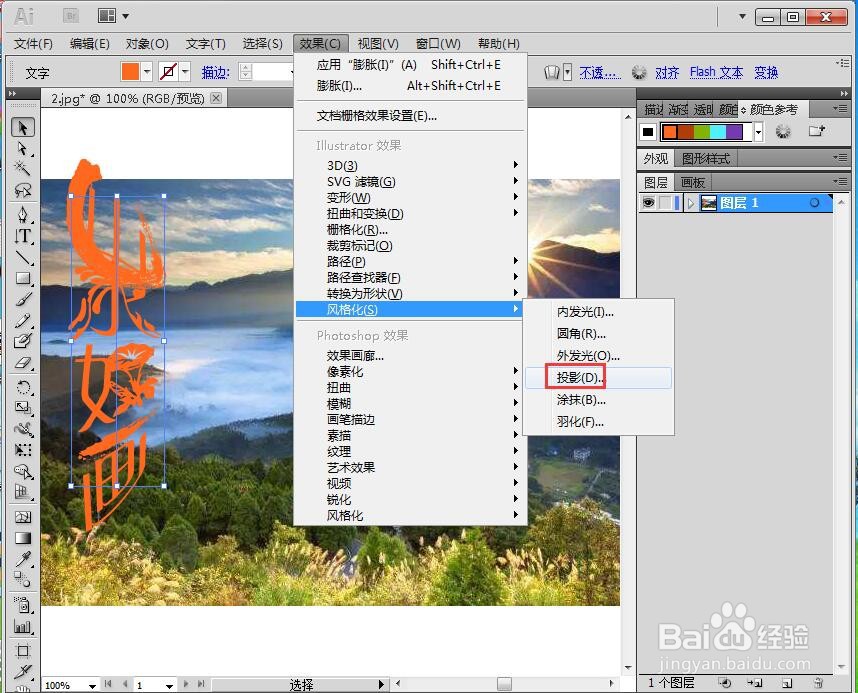858x693 pixels.
Task: Click 变换 link
Action: (766, 72)
